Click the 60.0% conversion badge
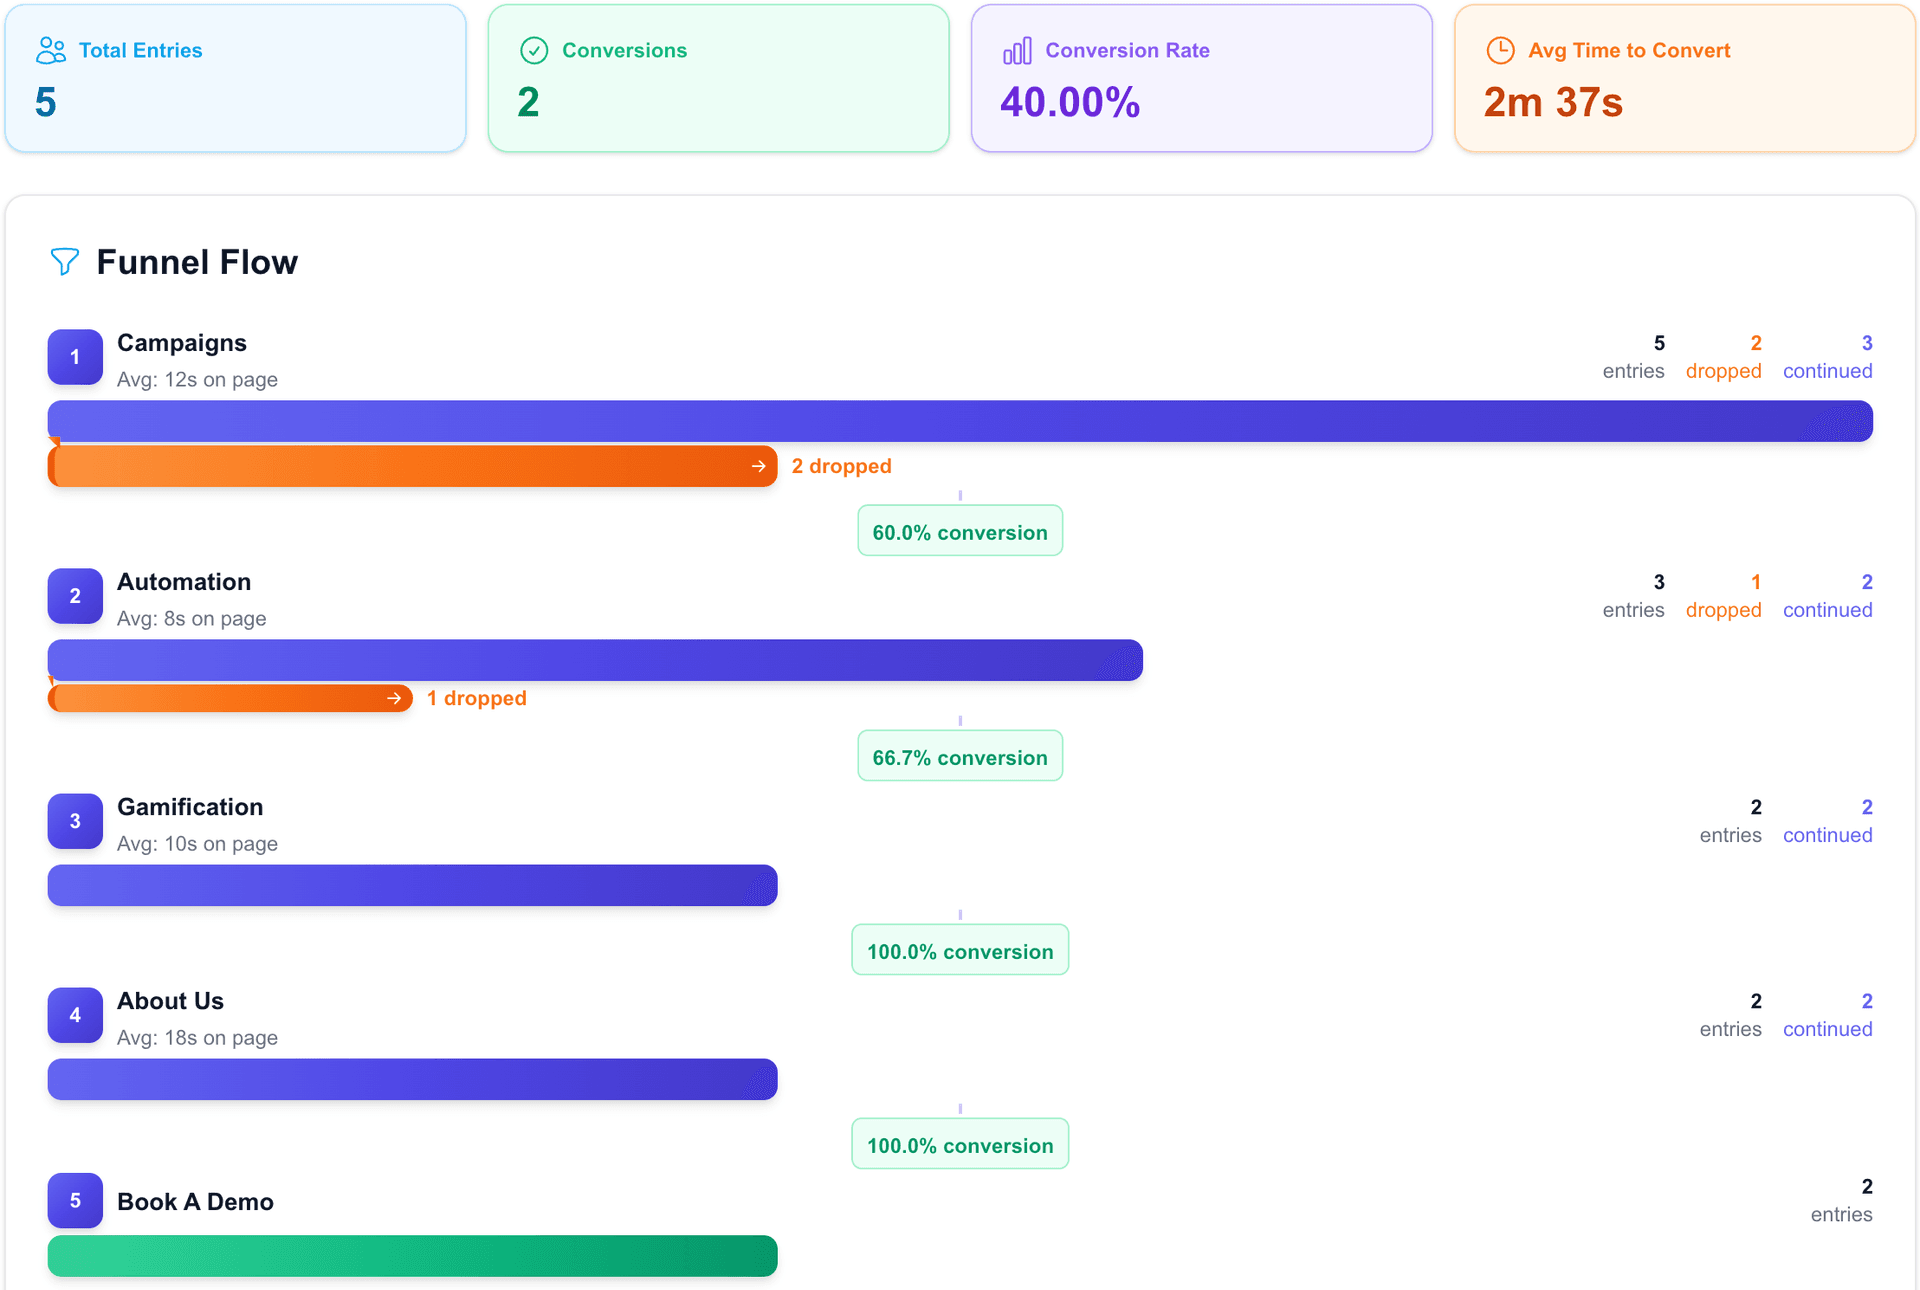The height and width of the screenshot is (1290, 1920). (x=959, y=531)
